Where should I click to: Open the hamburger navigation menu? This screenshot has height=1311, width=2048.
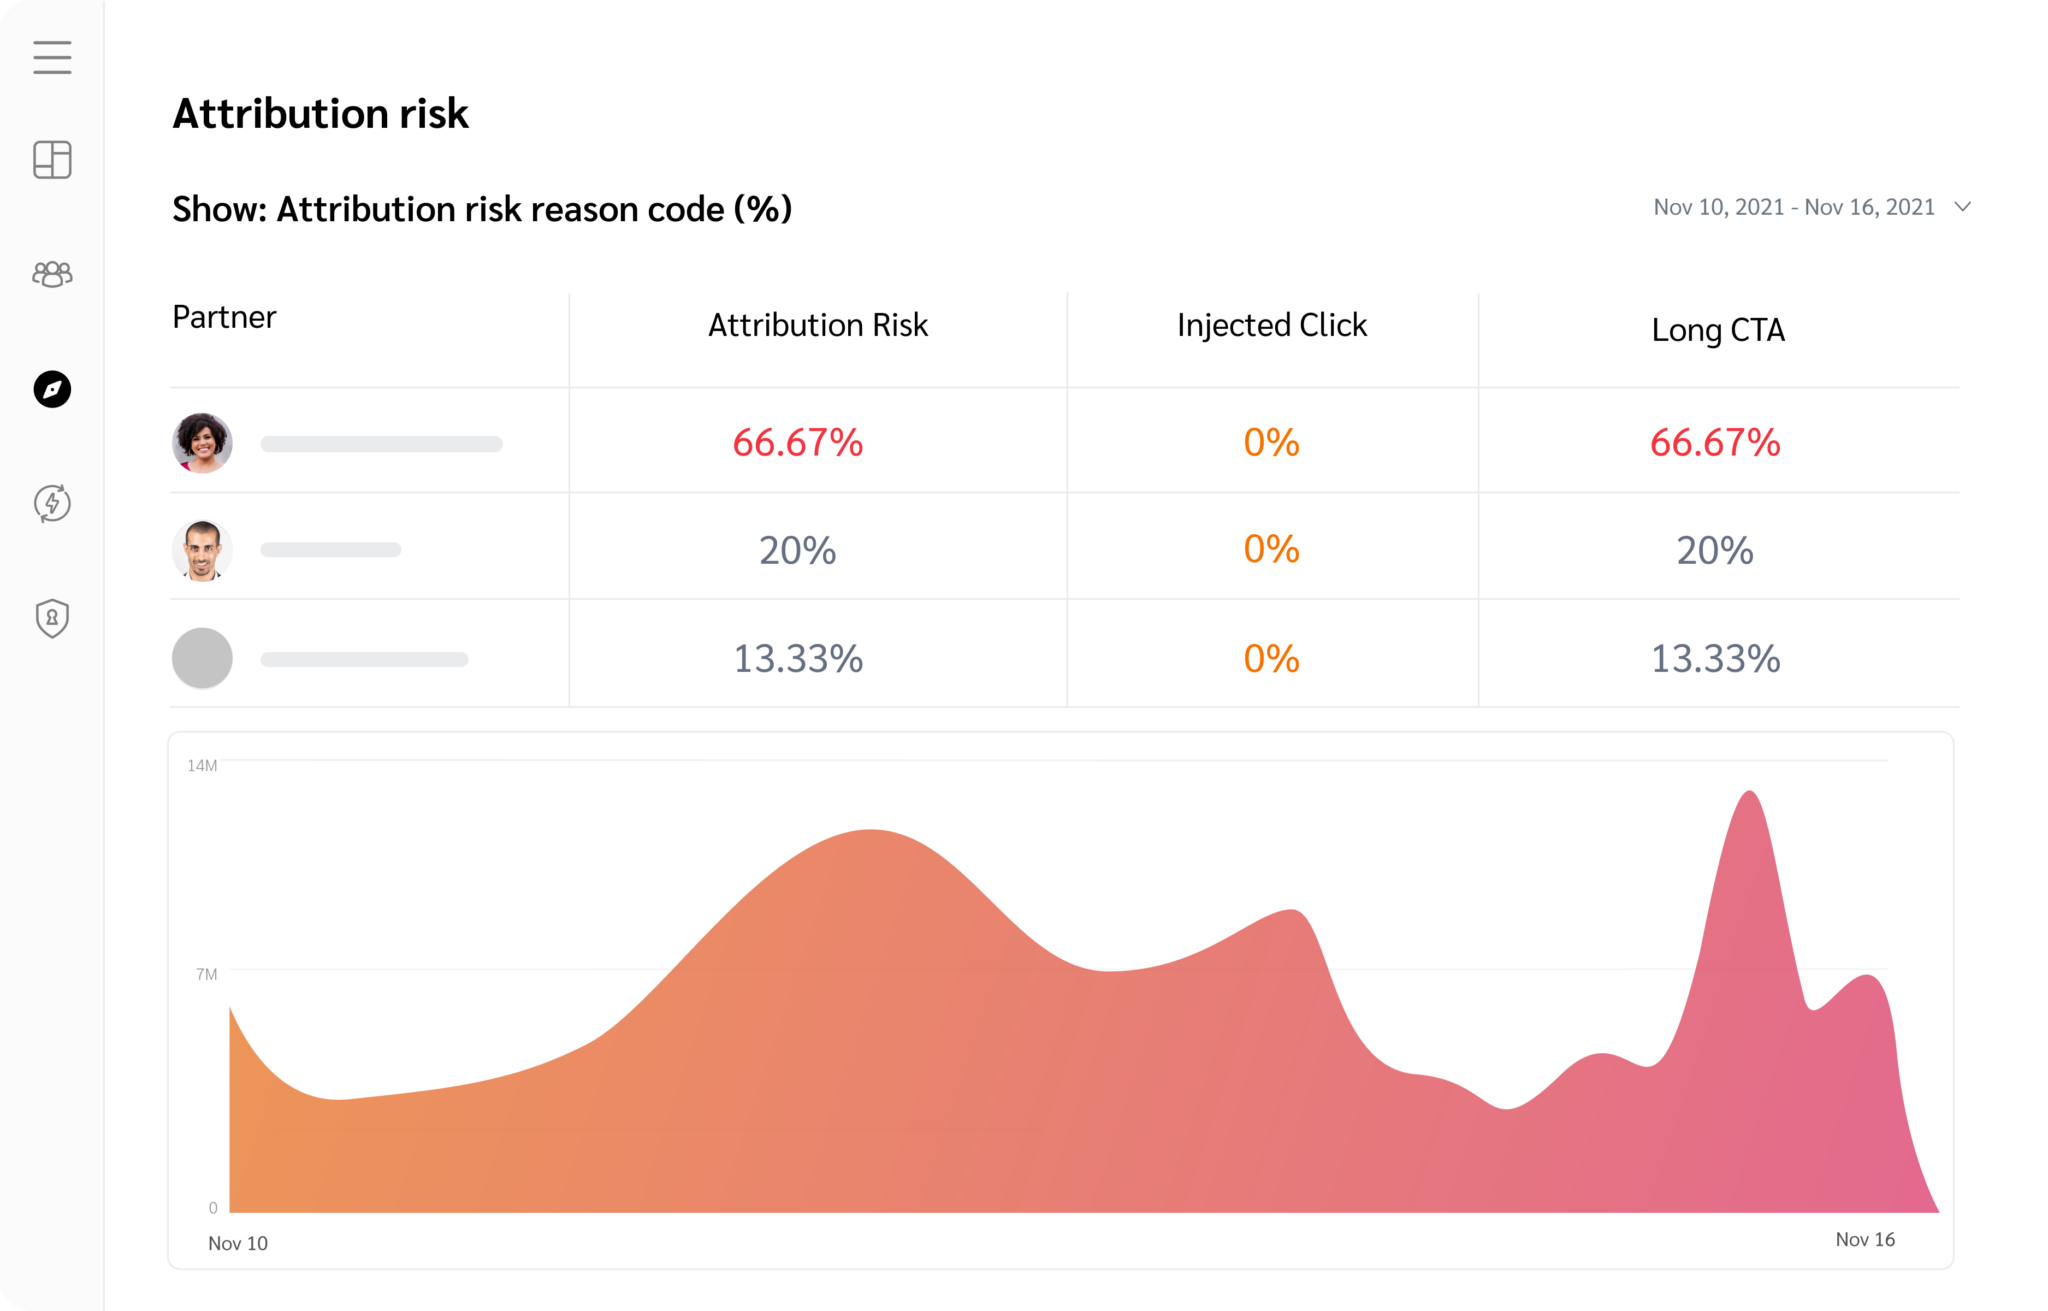coord(52,58)
